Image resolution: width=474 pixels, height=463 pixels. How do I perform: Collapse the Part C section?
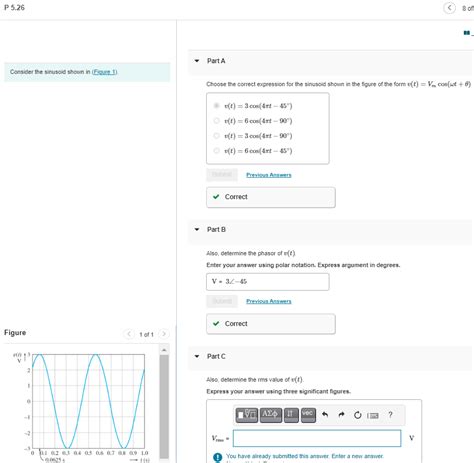tap(197, 356)
